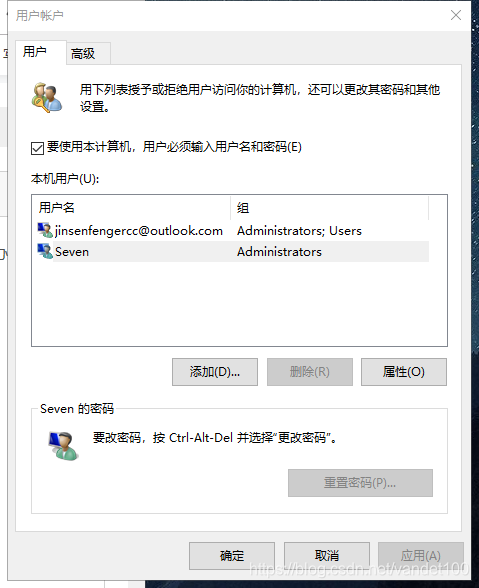This screenshot has height=588, width=479.
Task: Click the 应用(A) button
Action: [x=421, y=555]
